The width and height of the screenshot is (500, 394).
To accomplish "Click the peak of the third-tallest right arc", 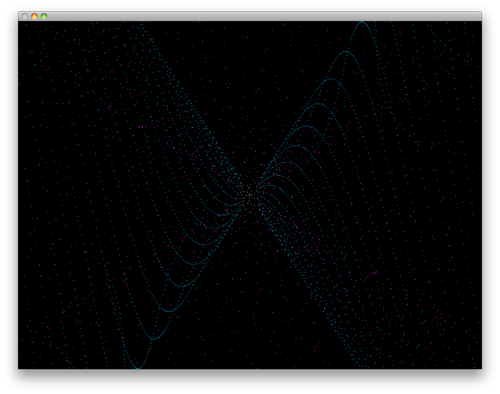I will coord(331,79).
